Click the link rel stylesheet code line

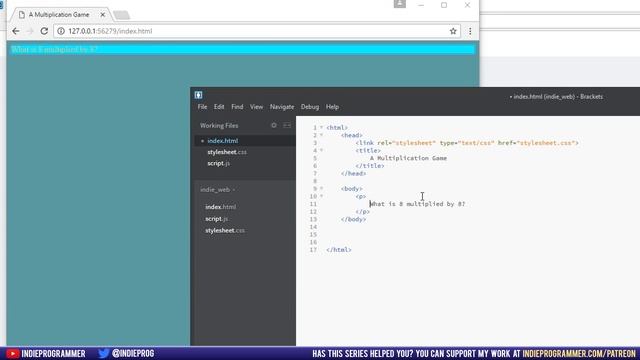467,143
